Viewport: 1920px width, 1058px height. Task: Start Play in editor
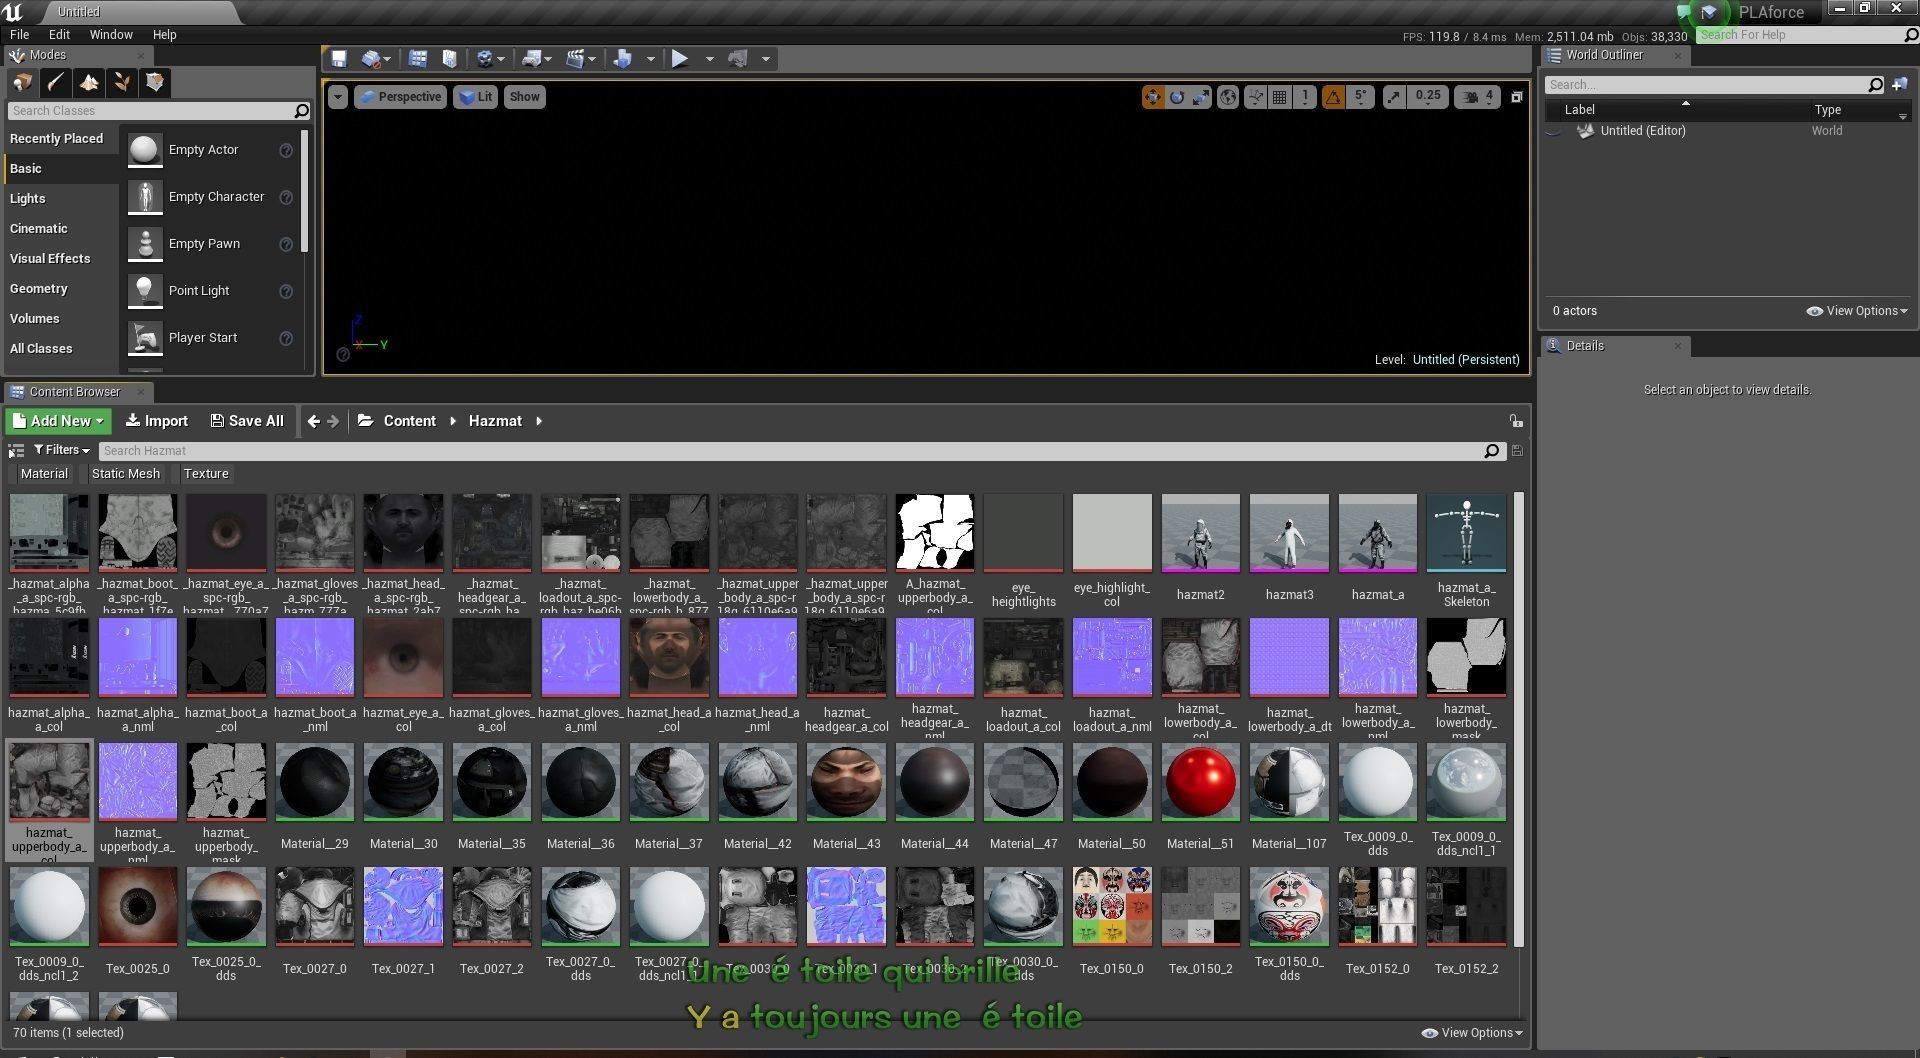click(x=680, y=59)
